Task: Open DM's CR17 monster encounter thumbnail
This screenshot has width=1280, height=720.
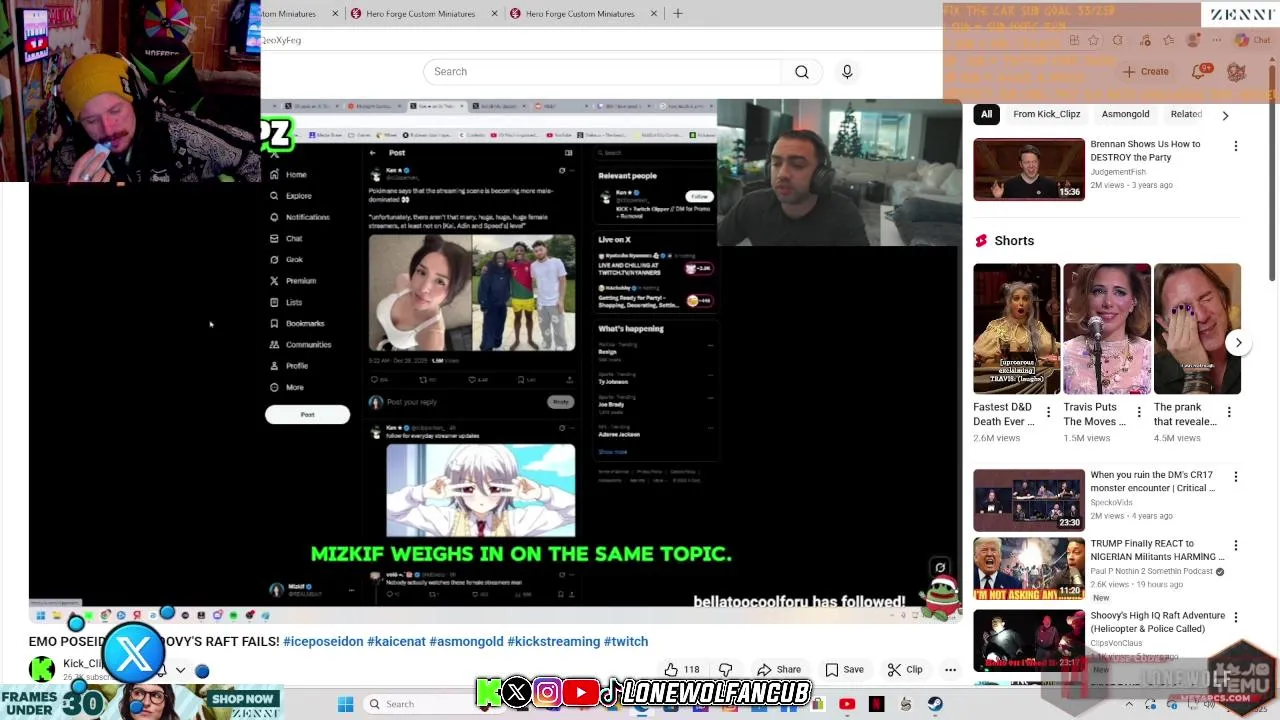Action: pyautogui.click(x=1029, y=500)
